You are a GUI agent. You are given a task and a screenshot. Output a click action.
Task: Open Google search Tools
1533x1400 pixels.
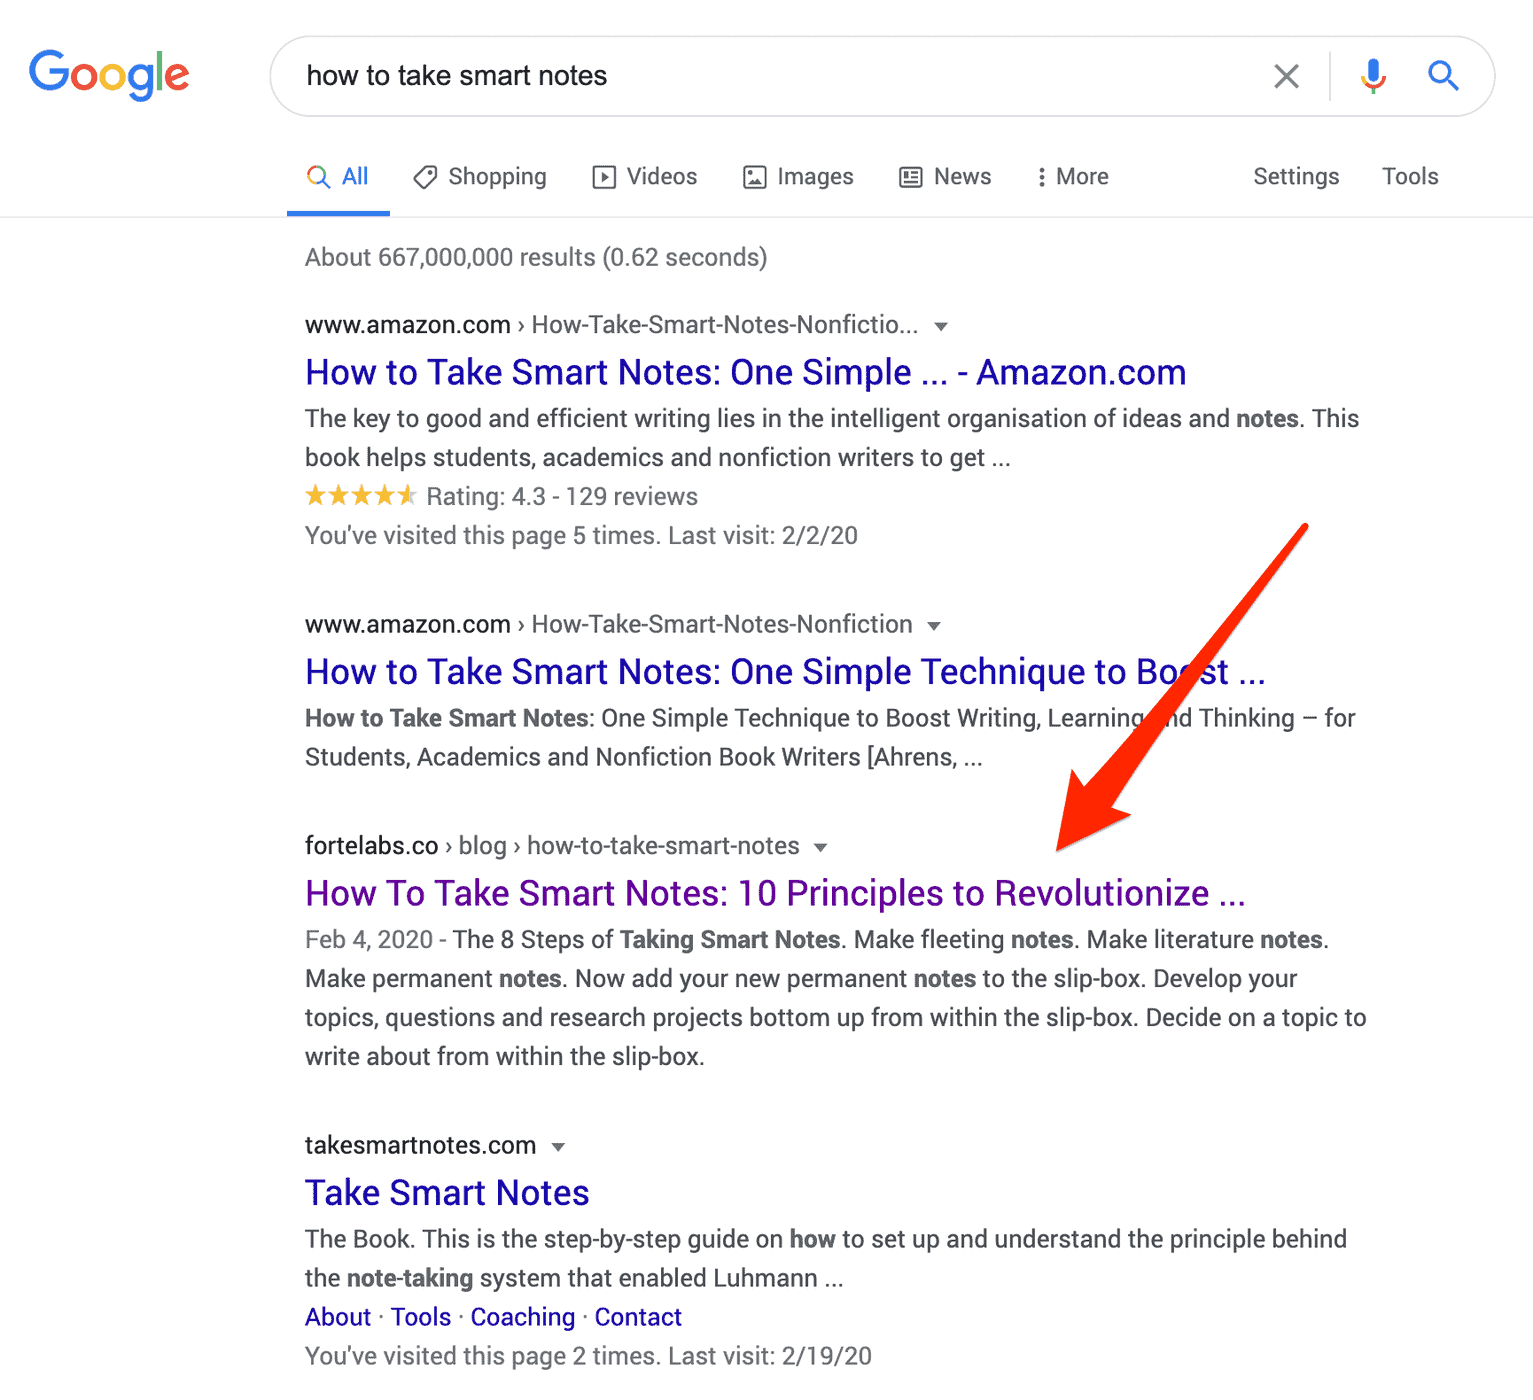1409,176
